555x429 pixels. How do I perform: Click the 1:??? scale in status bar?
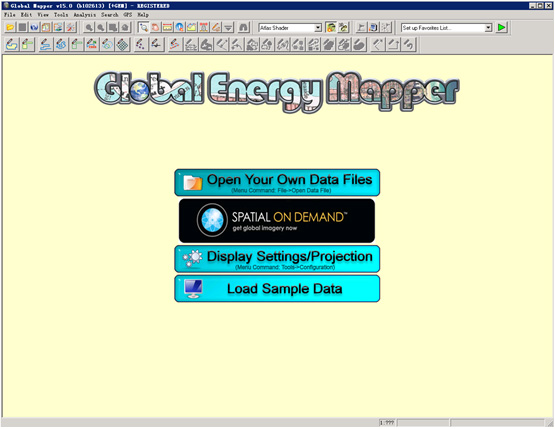click(387, 422)
